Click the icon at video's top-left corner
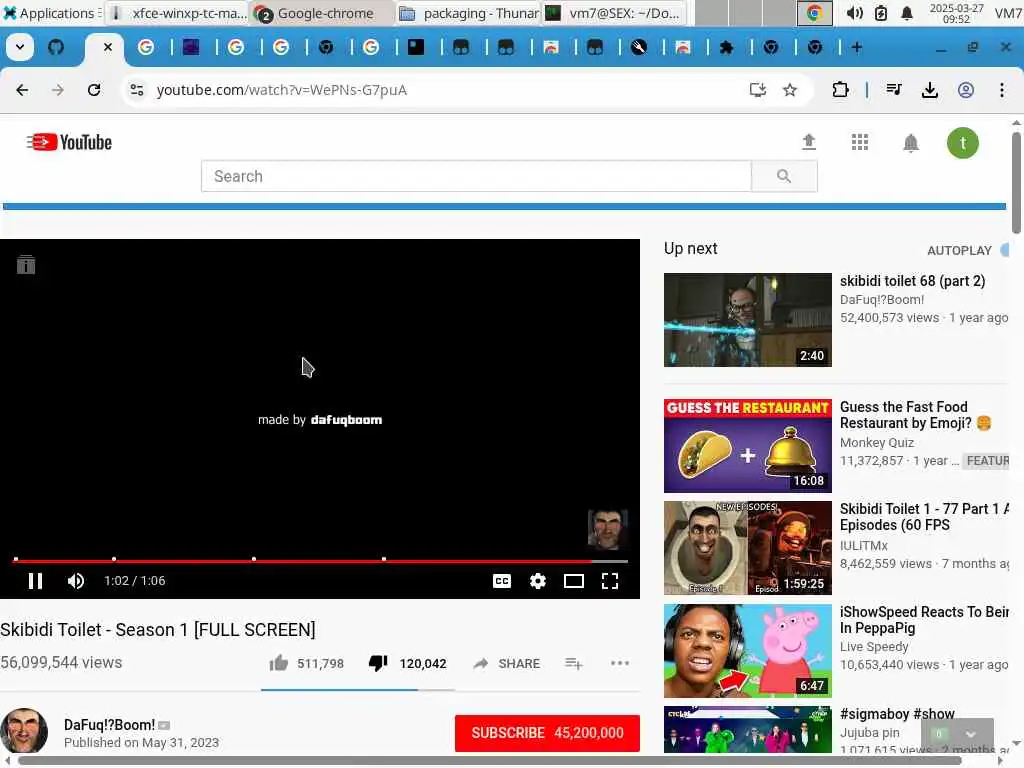1024x768 pixels. 26,264
